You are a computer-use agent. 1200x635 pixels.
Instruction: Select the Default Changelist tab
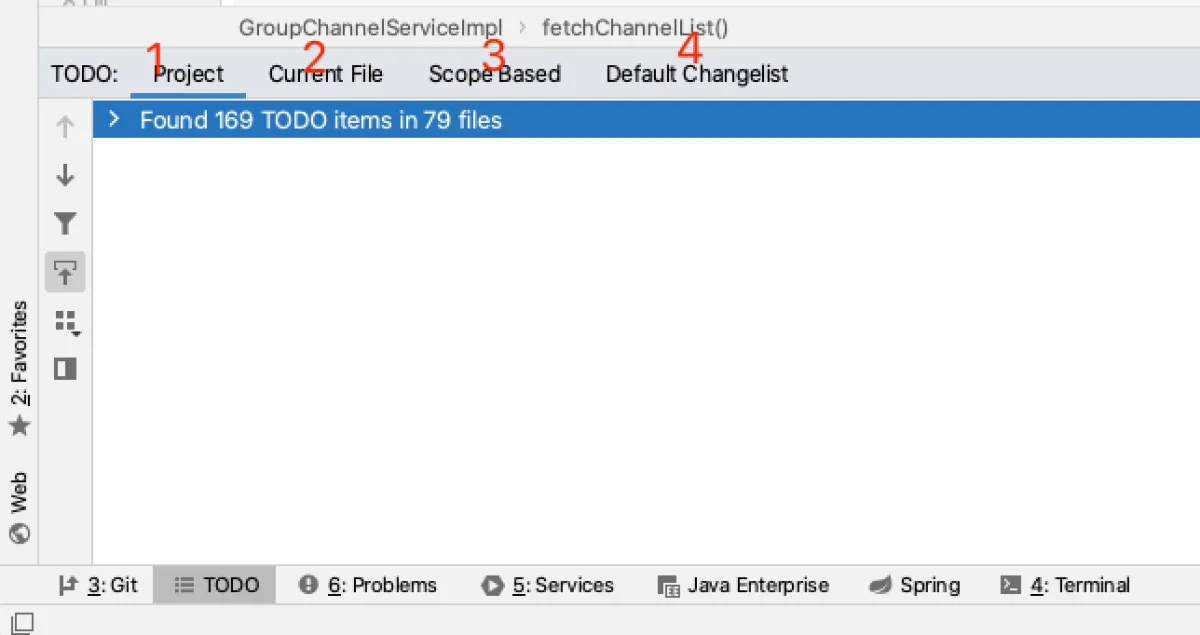point(697,74)
